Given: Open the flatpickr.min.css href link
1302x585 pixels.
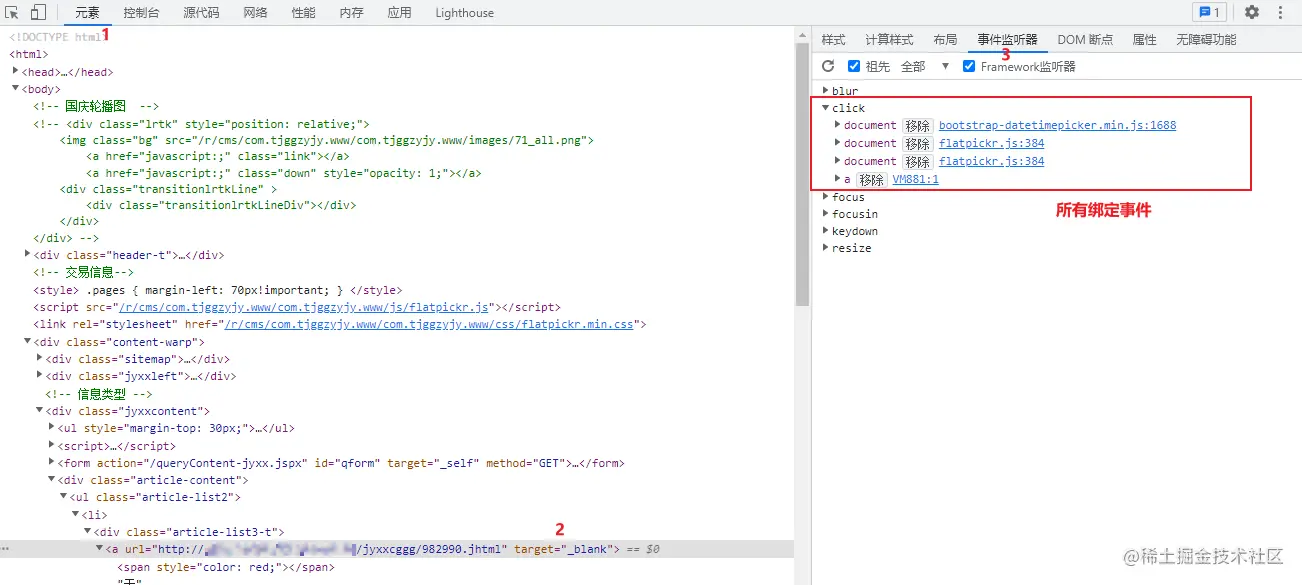Looking at the screenshot, I should (430, 325).
